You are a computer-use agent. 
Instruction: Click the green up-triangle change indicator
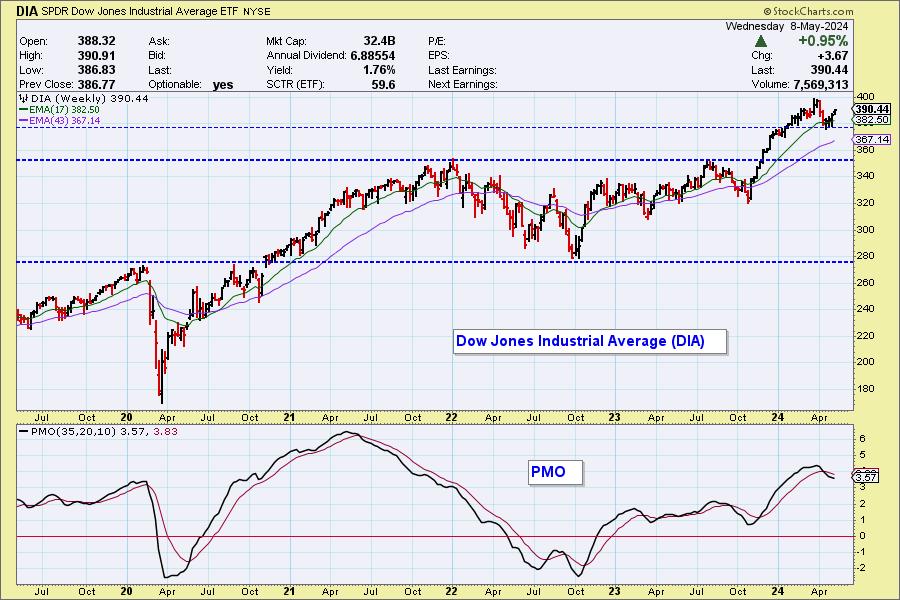(x=761, y=41)
